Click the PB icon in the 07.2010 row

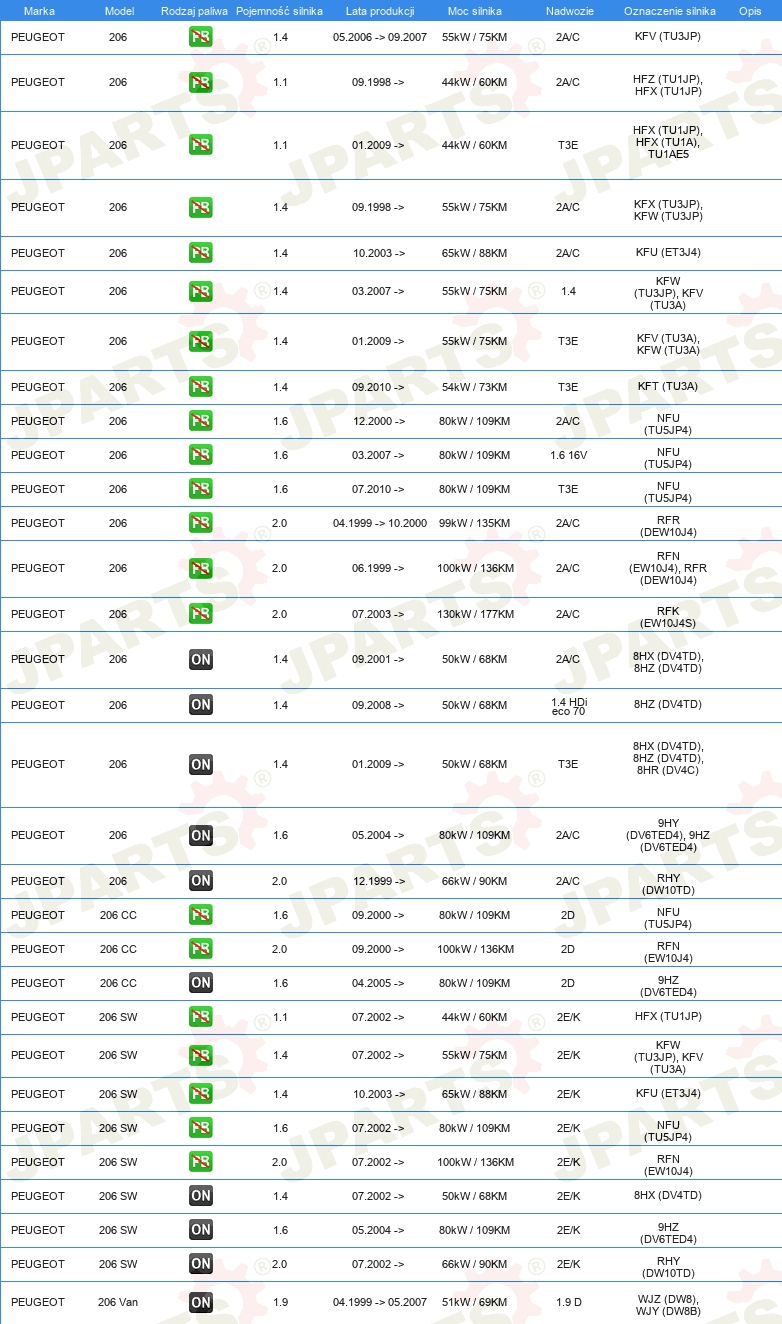pos(201,489)
